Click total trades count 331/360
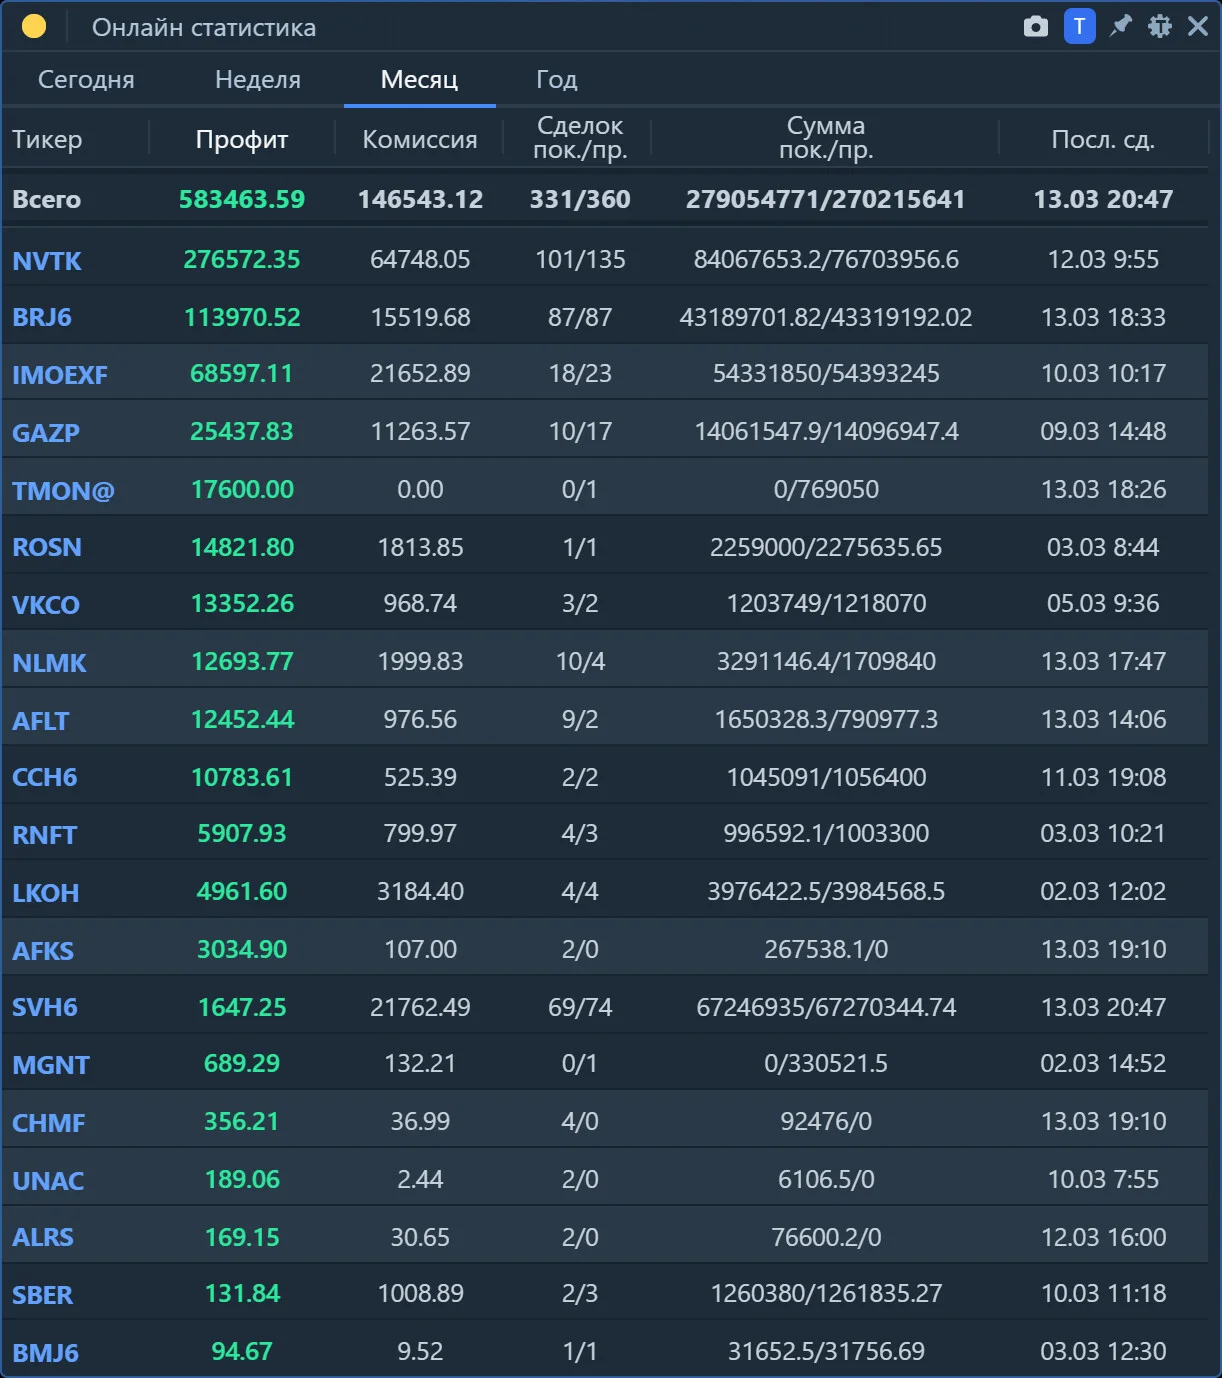The width and height of the screenshot is (1222, 1378). [580, 199]
